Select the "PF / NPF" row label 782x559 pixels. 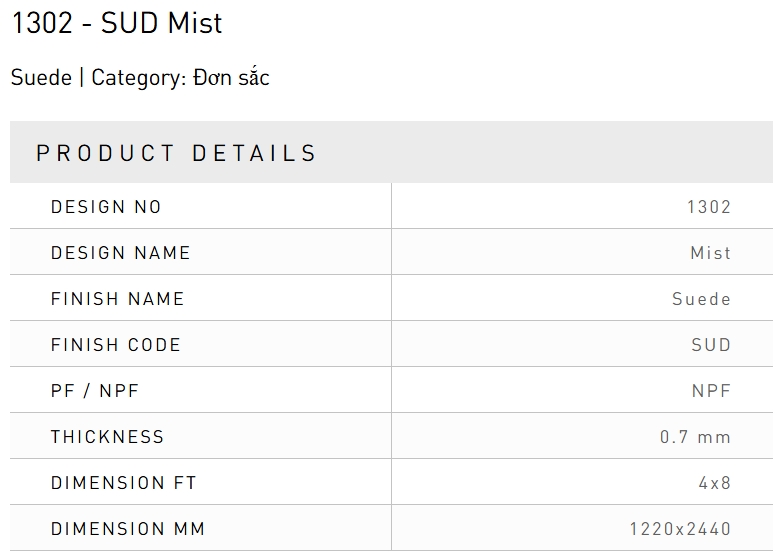pos(95,391)
